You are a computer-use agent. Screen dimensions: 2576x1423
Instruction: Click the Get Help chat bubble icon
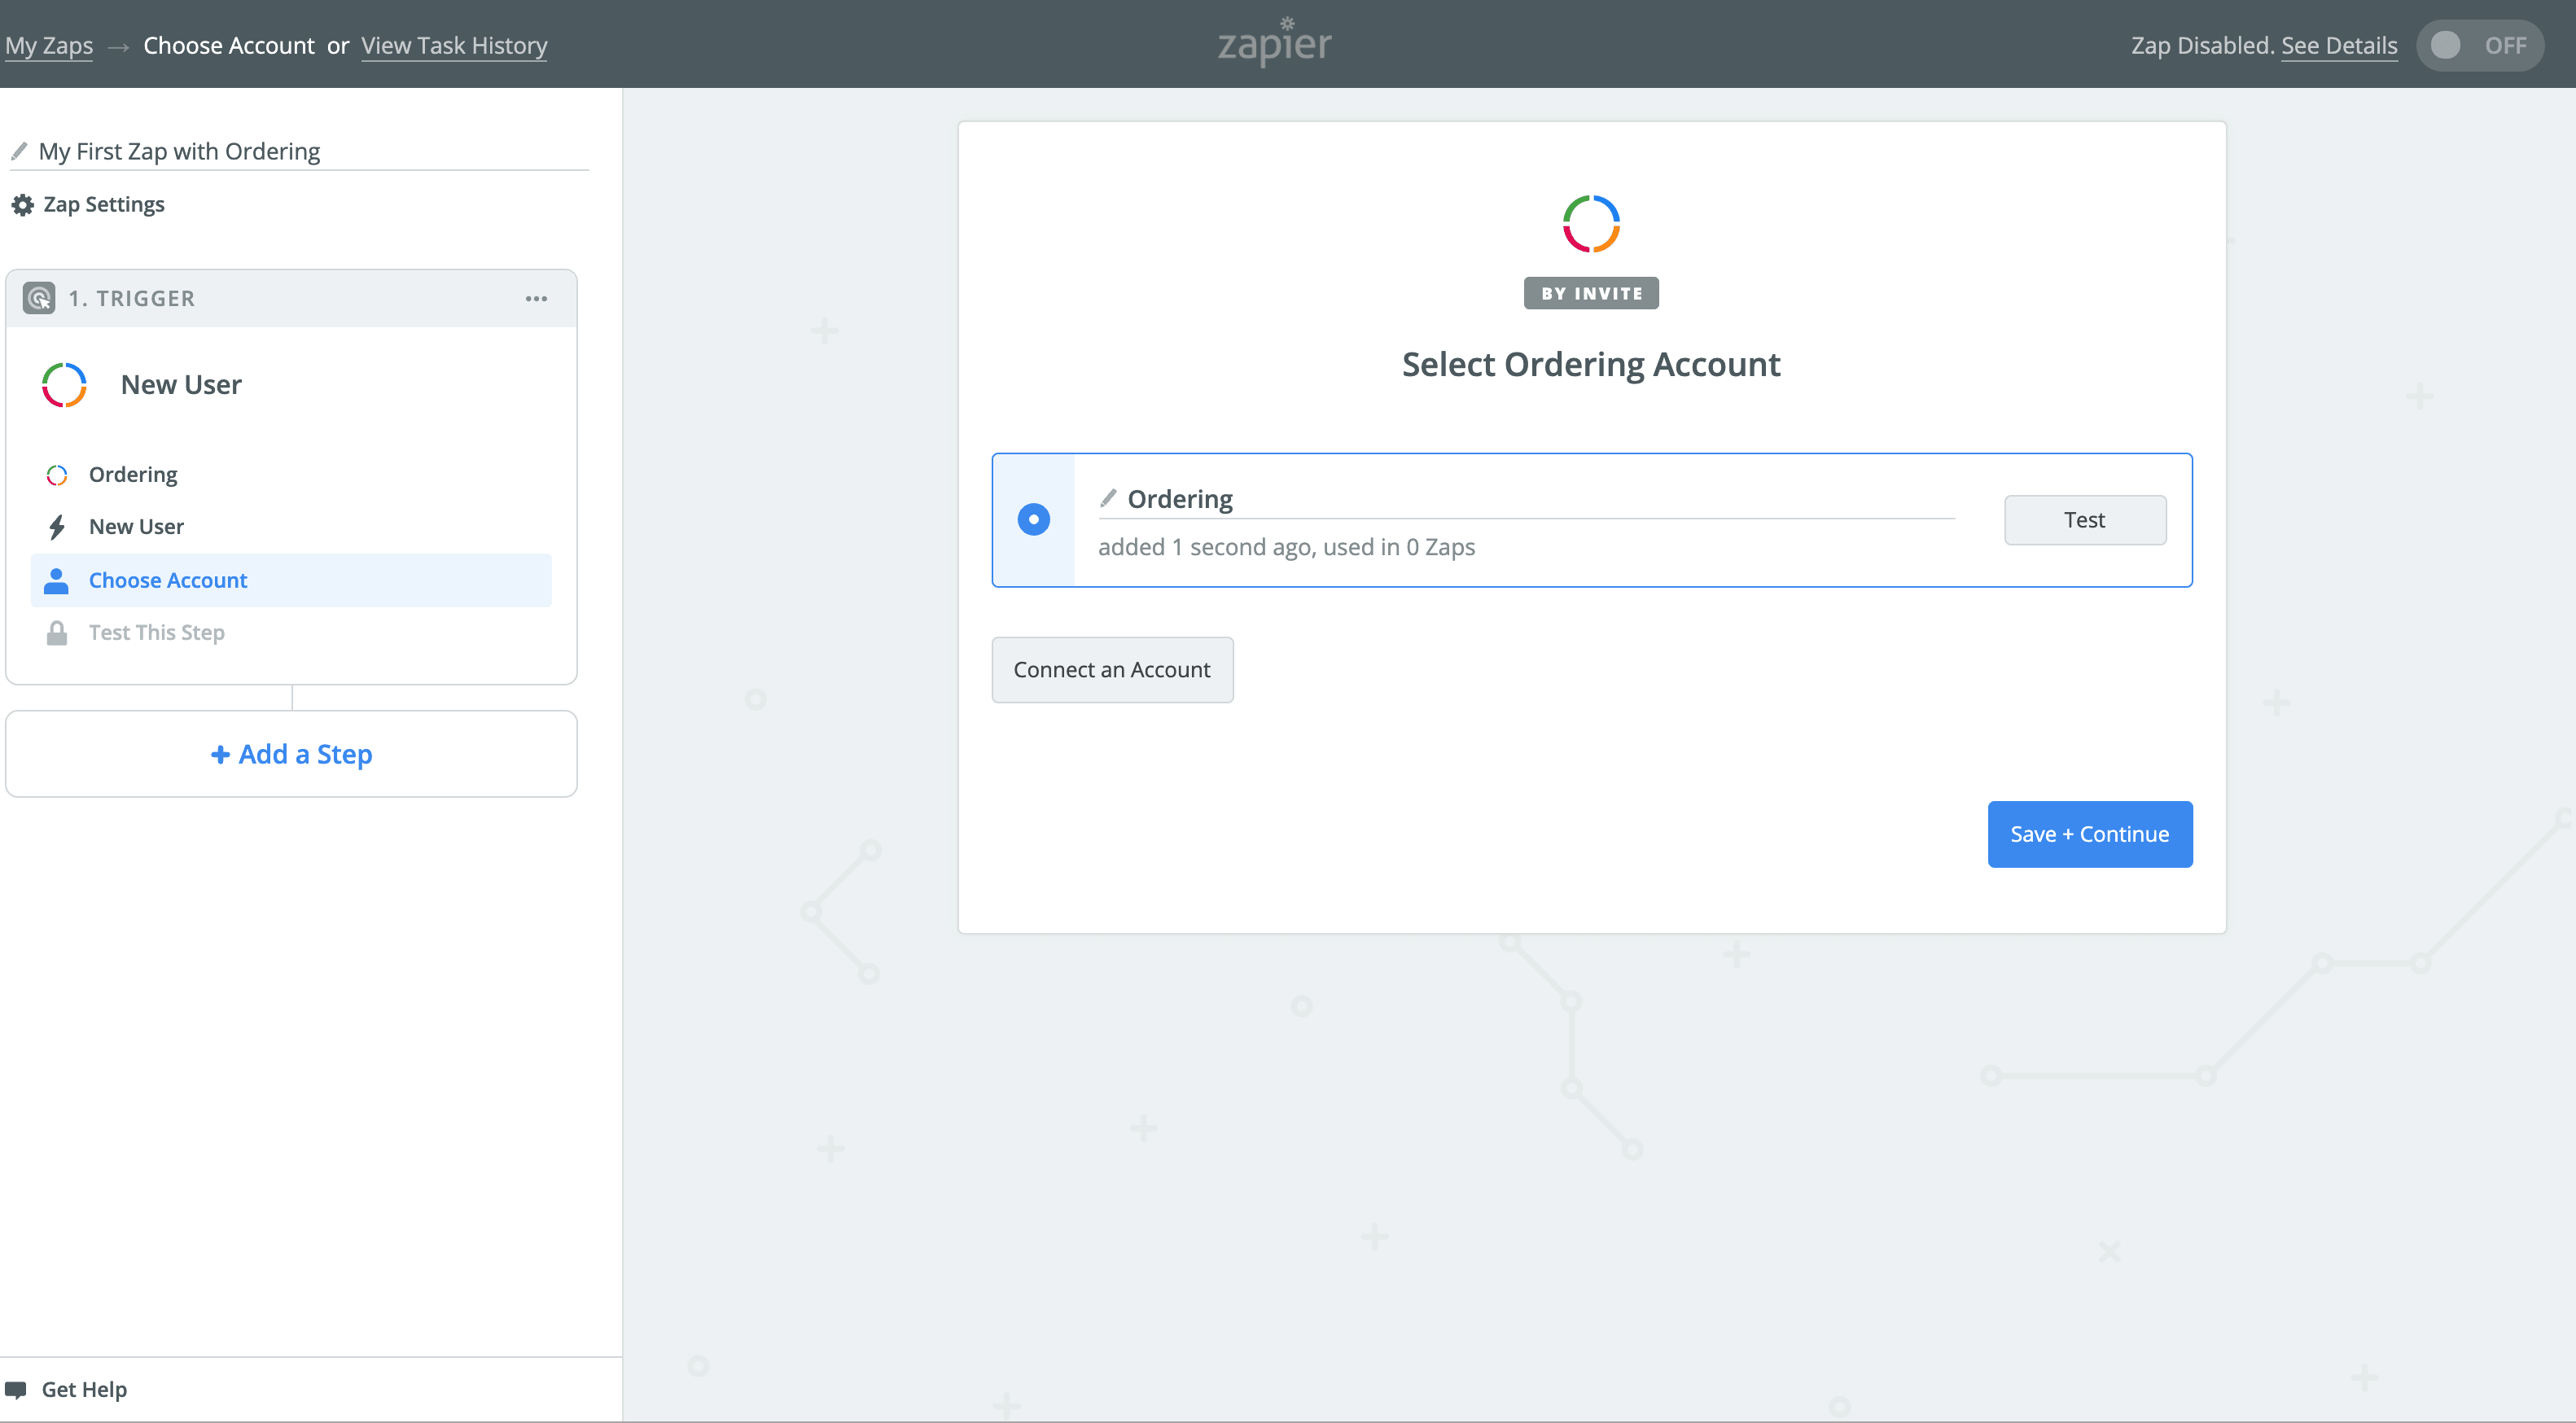coord(16,1389)
